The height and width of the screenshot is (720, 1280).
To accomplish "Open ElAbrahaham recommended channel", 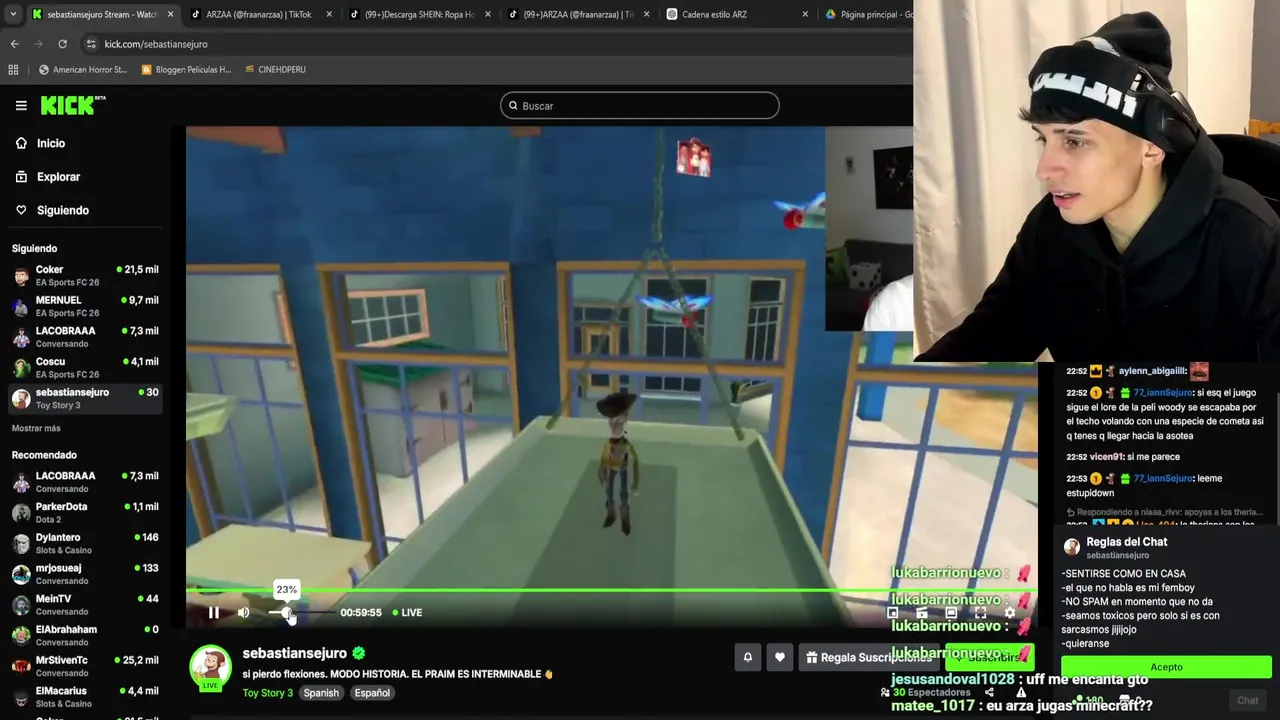I will coord(85,636).
